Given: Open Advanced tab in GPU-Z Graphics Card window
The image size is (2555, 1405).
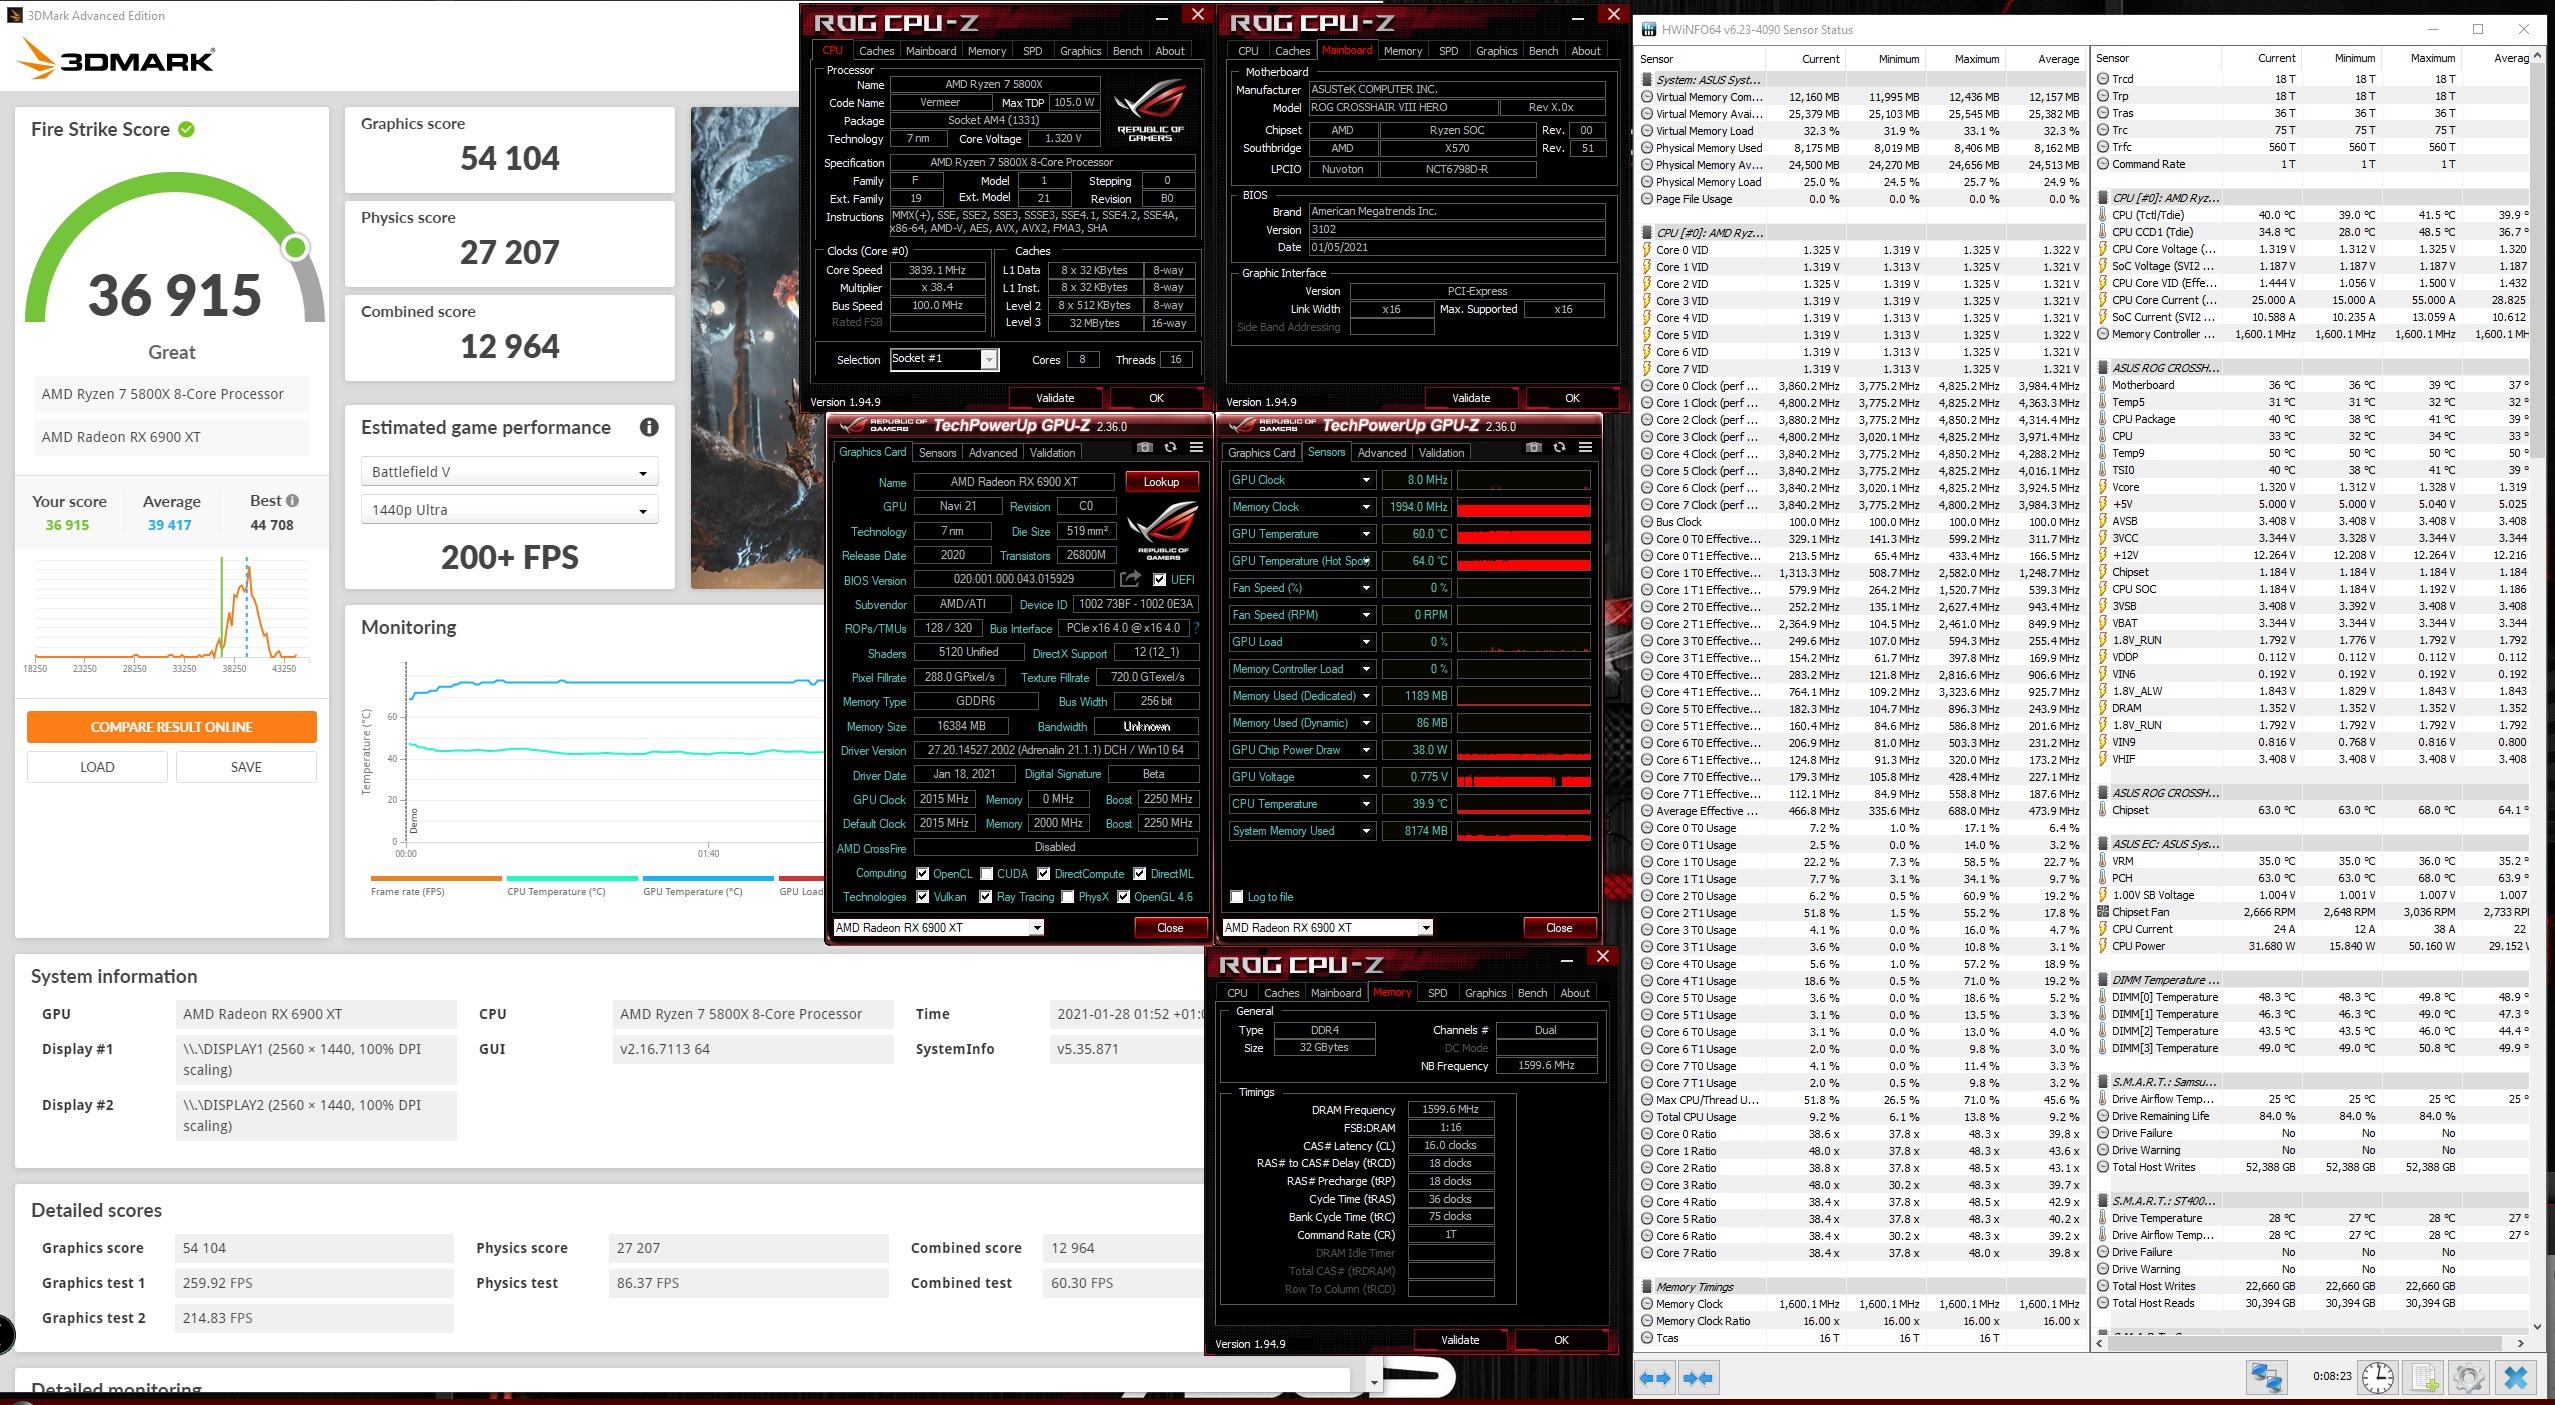Looking at the screenshot, I should 992,453.
